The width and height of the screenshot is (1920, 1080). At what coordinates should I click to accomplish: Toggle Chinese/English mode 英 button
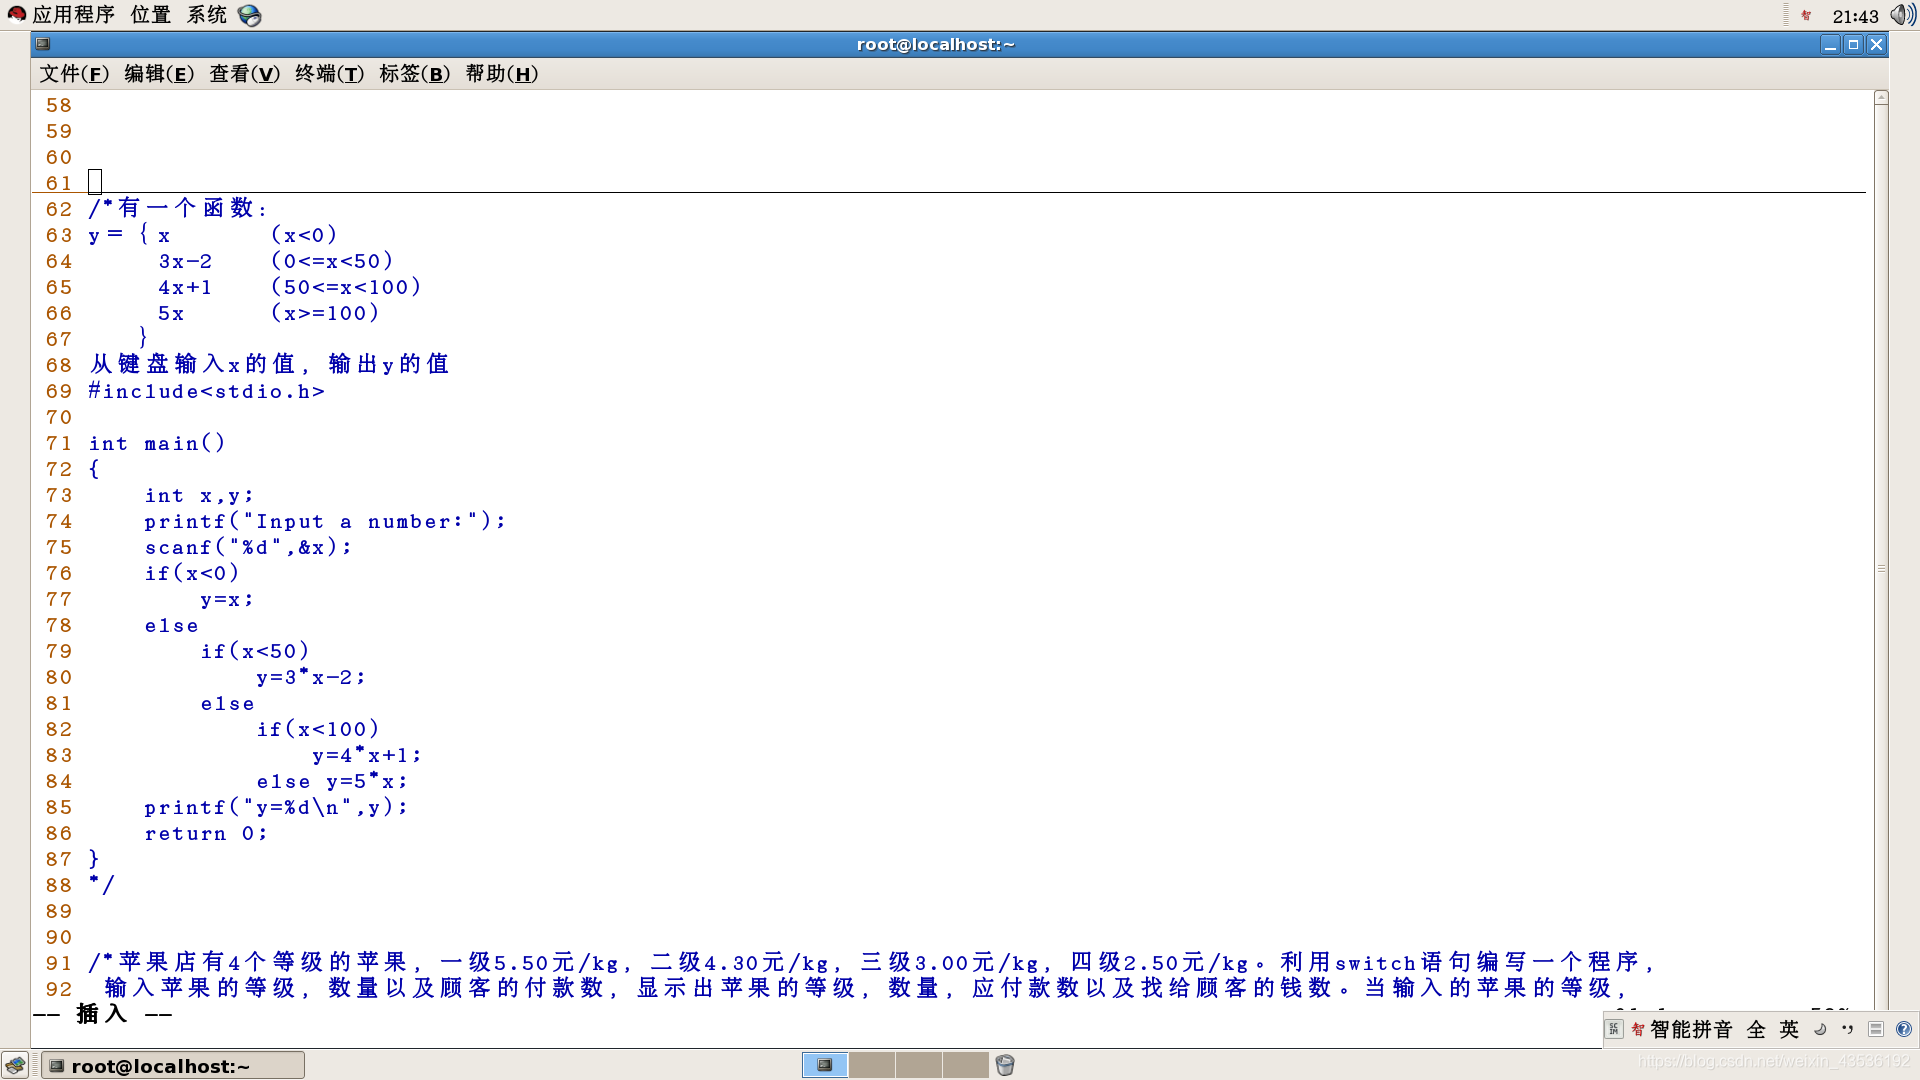(x=1789, y=1029)
